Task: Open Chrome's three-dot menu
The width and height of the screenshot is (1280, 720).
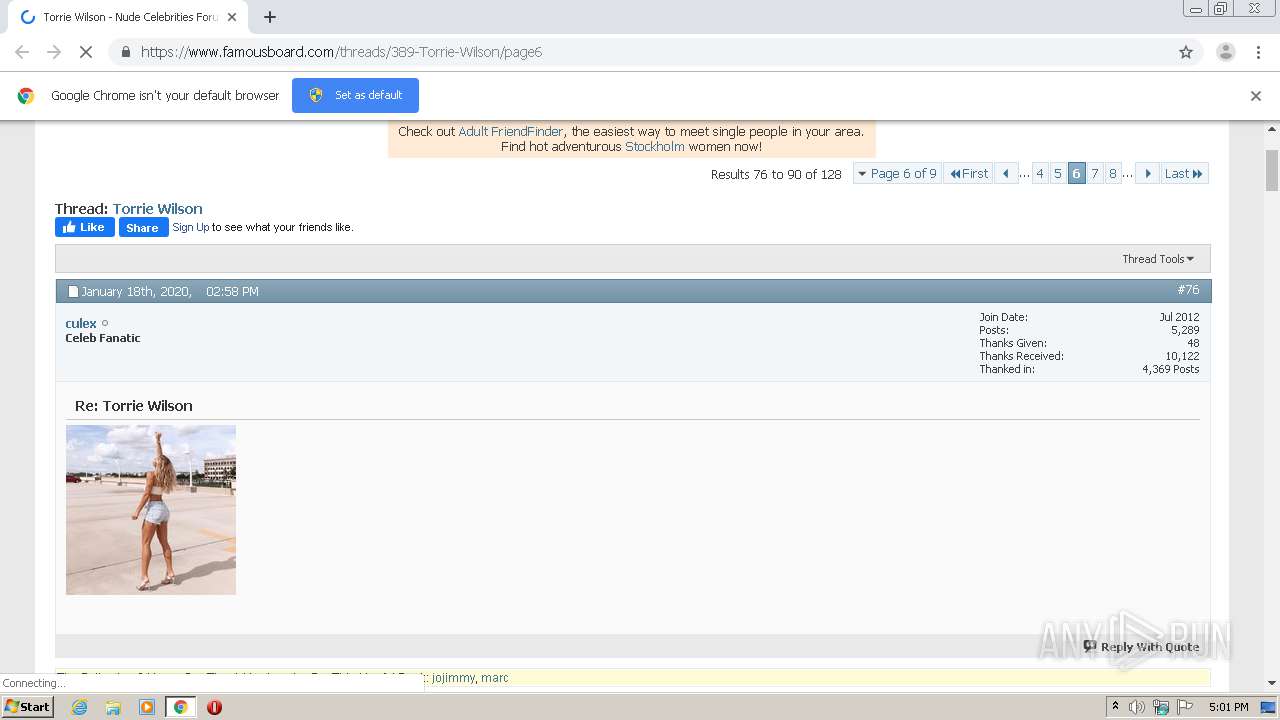Action: 1258,52
